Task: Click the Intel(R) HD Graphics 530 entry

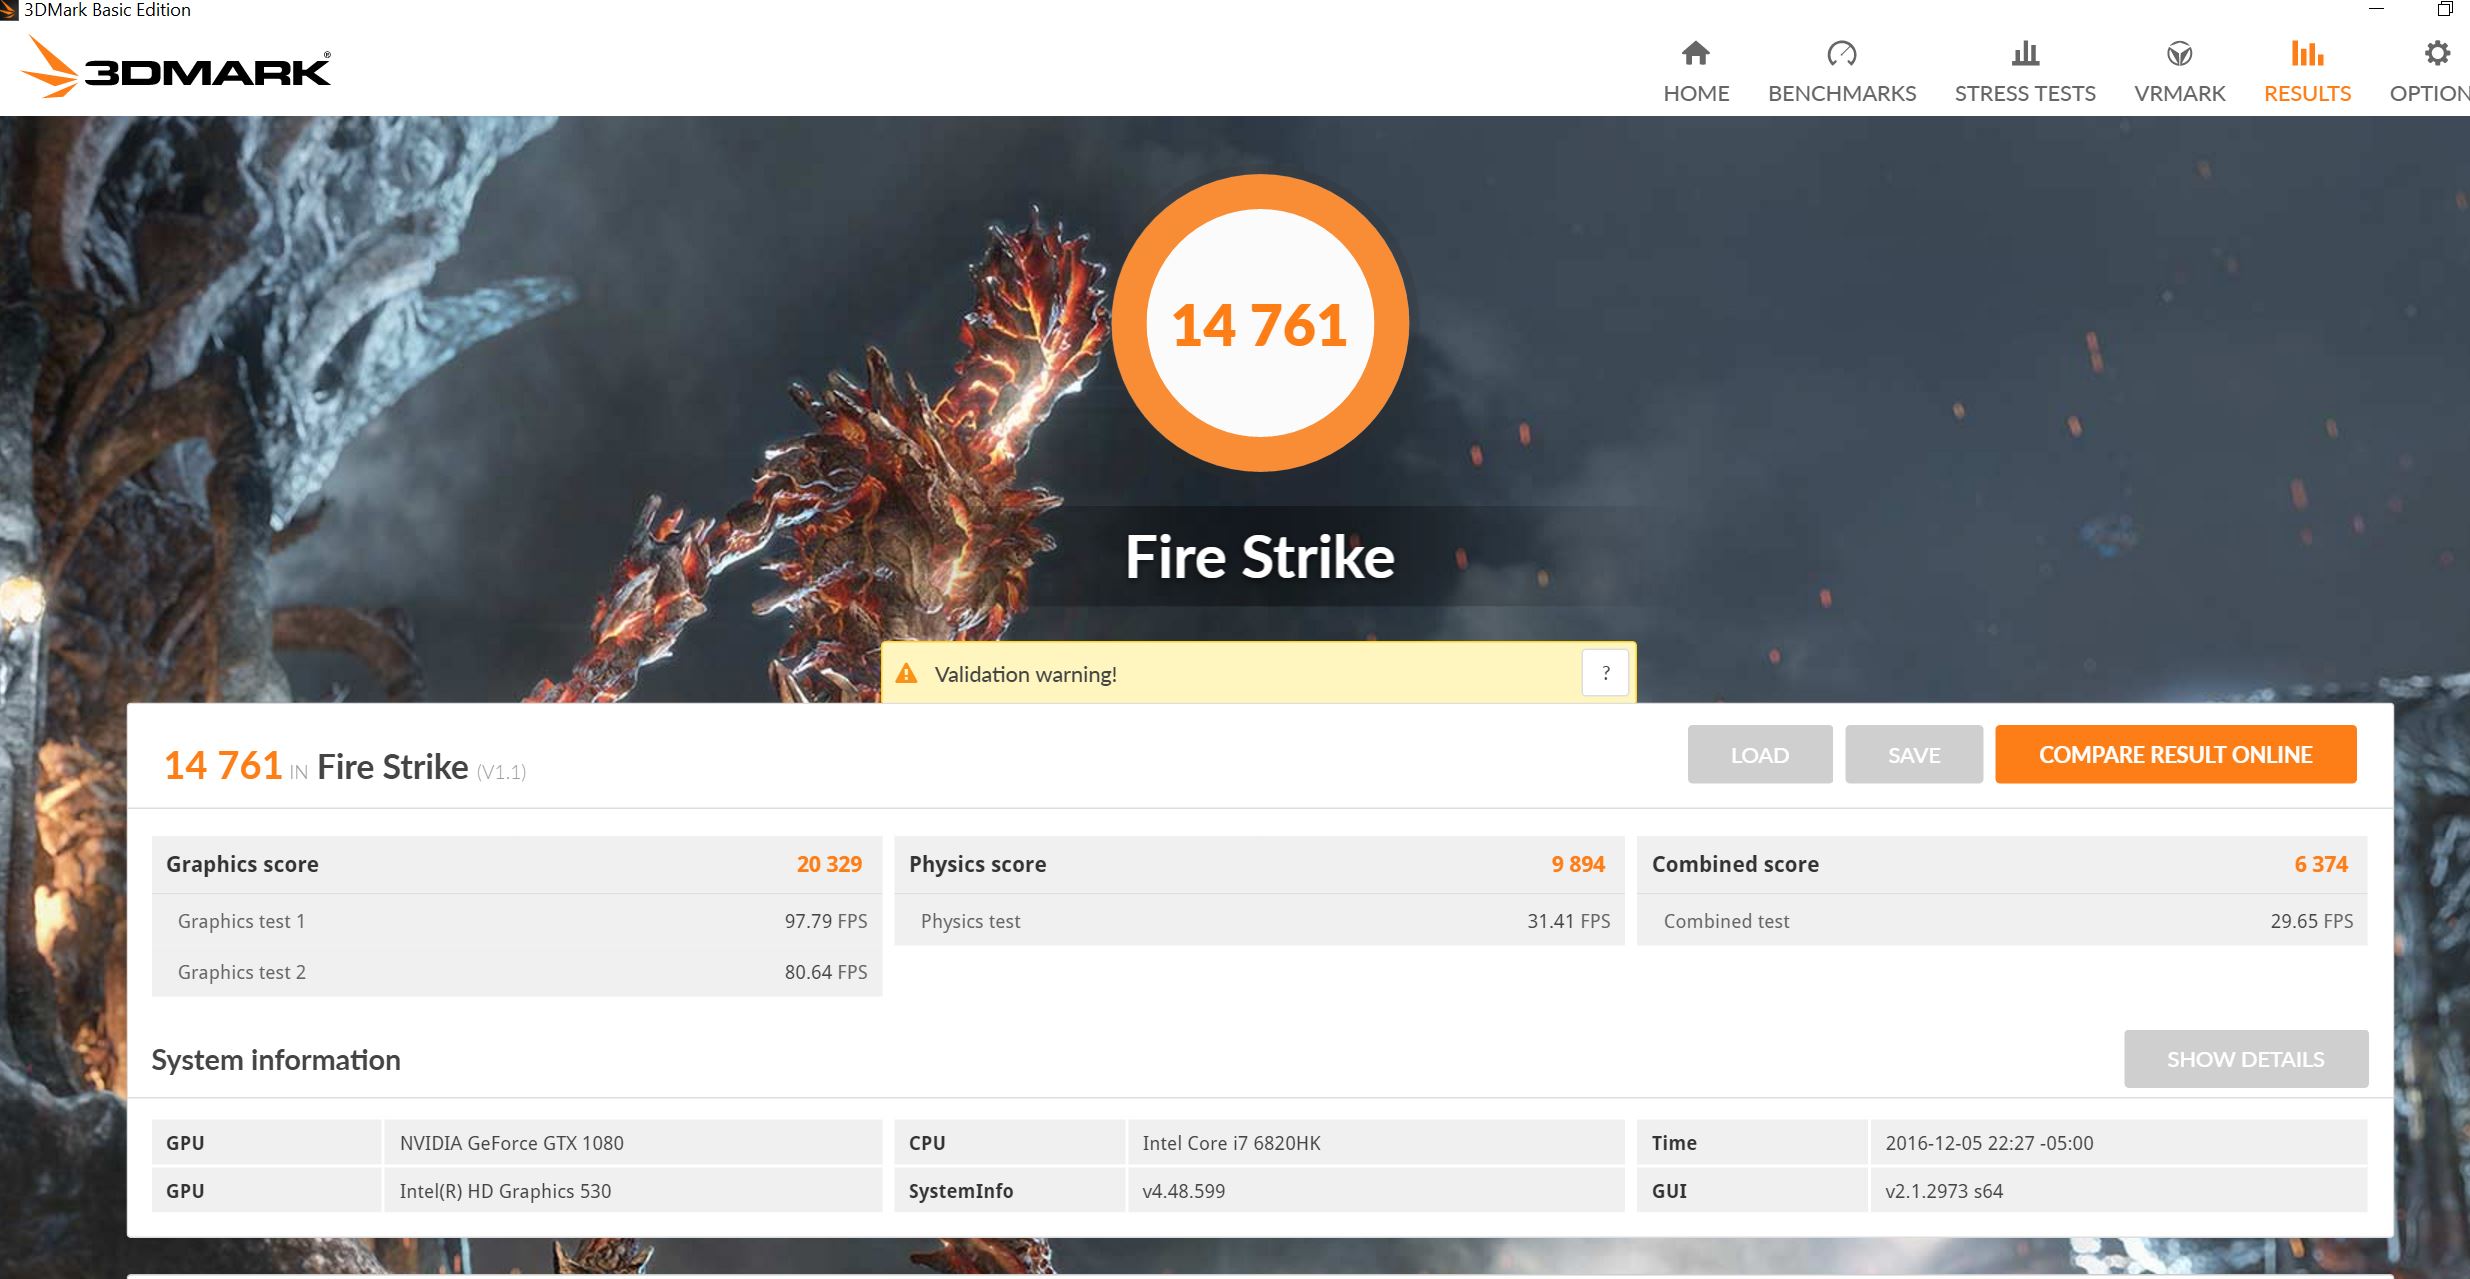Action: pyautogui.click(x=505, y=1191)
